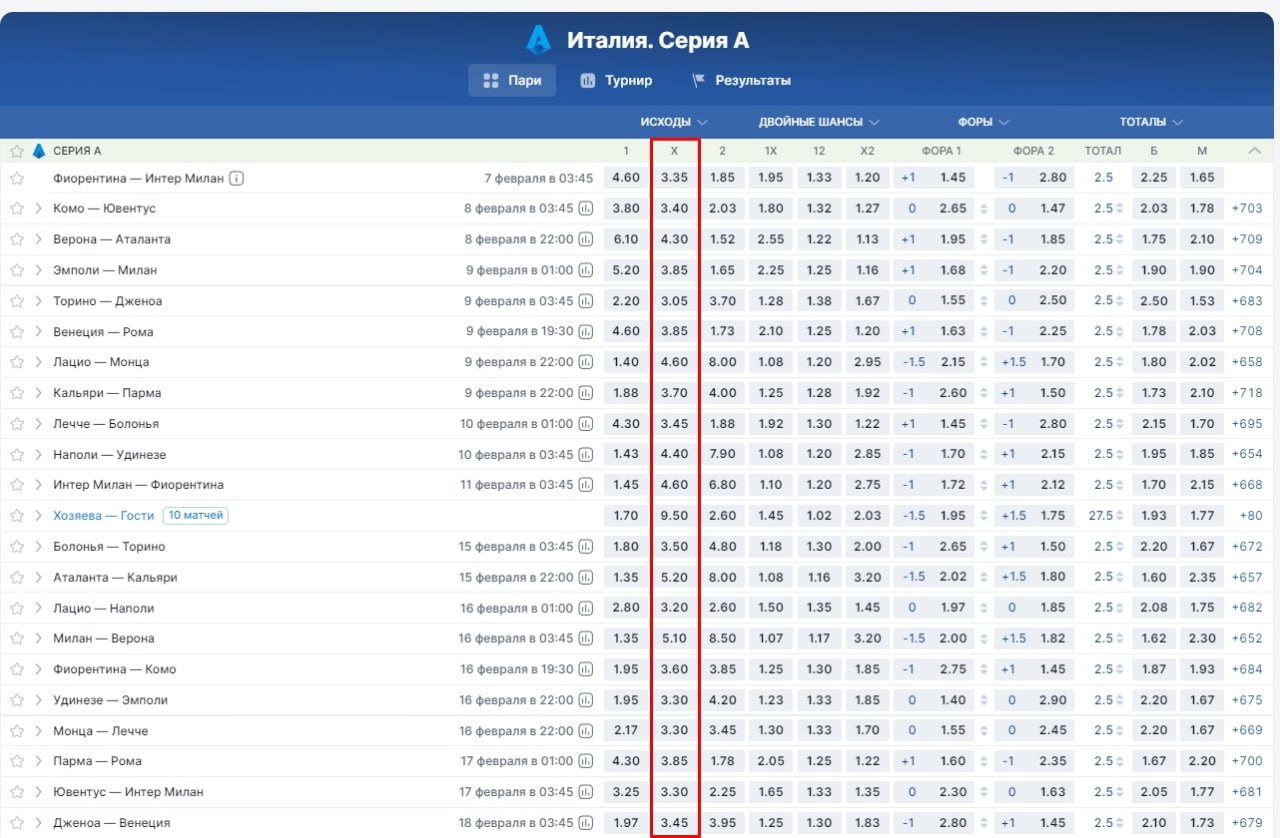Open the ТОТАЛЫ dropdown

point(1151,122)
